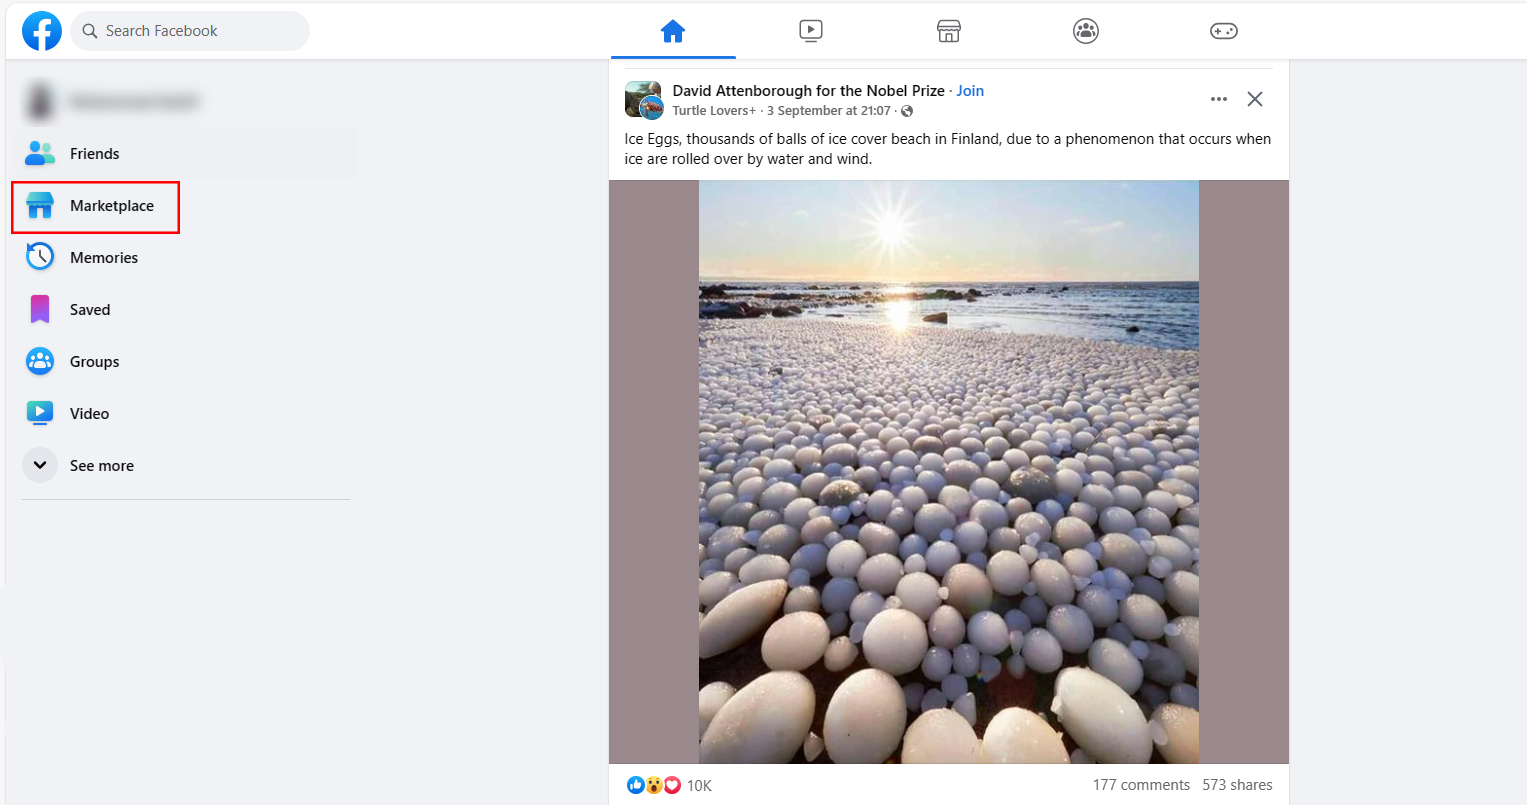Open the Gaming controller icon

[1224, 31]
